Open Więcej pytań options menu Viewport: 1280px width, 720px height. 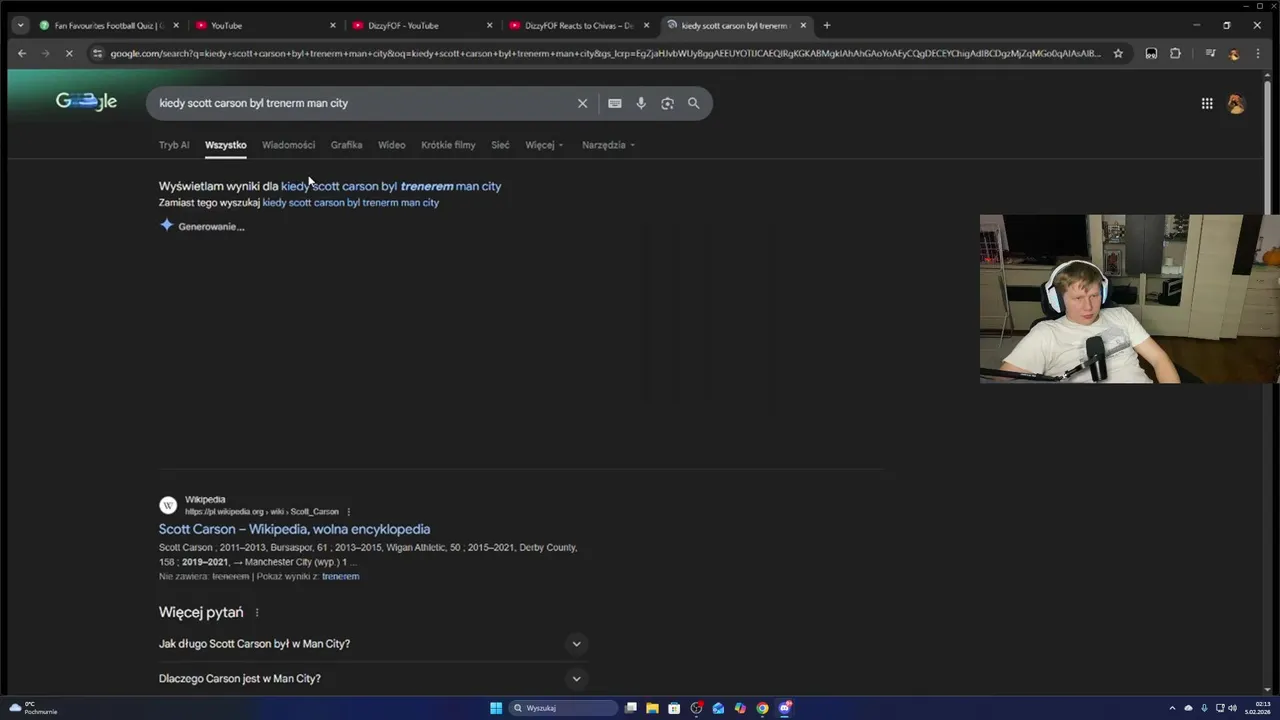coord(257,613)
